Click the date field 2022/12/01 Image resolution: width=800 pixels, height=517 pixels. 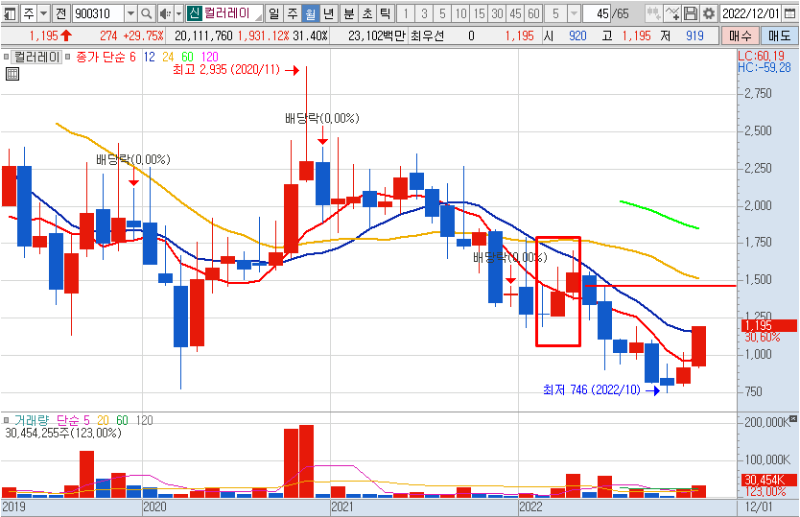click(x=752, y=13)
